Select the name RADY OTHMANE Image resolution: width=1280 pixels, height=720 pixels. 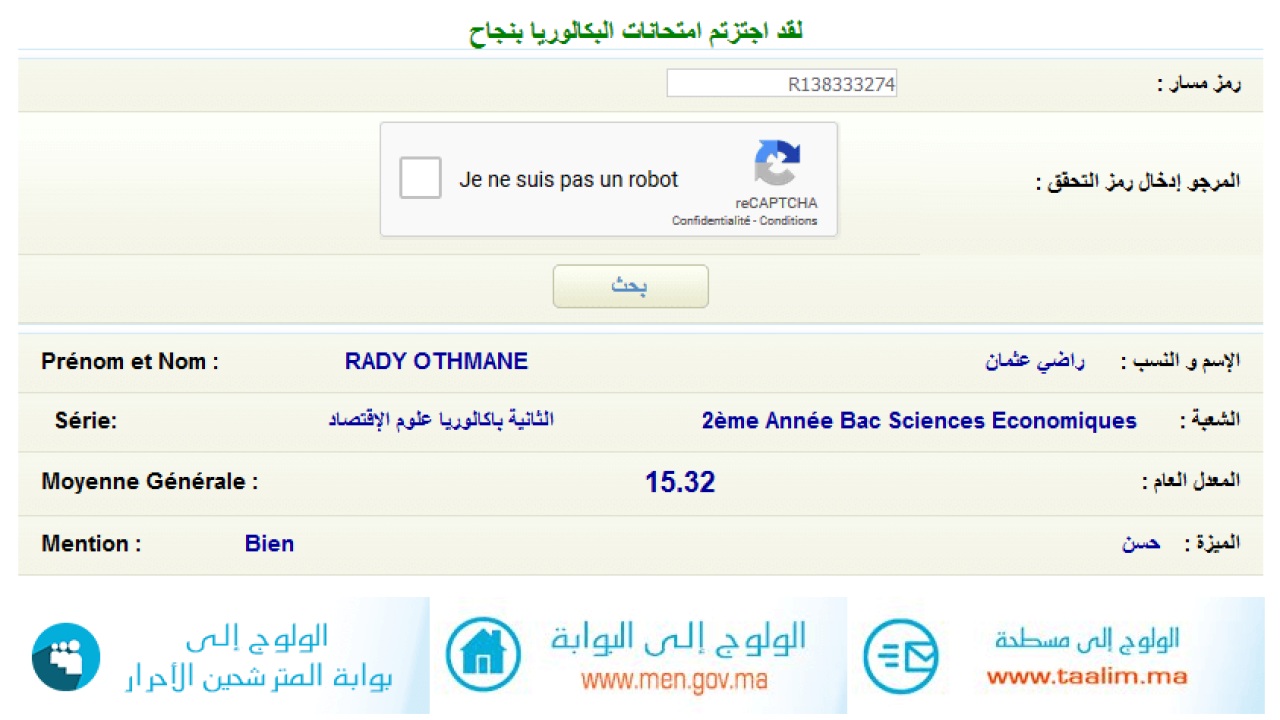click(x=436, y=362)
